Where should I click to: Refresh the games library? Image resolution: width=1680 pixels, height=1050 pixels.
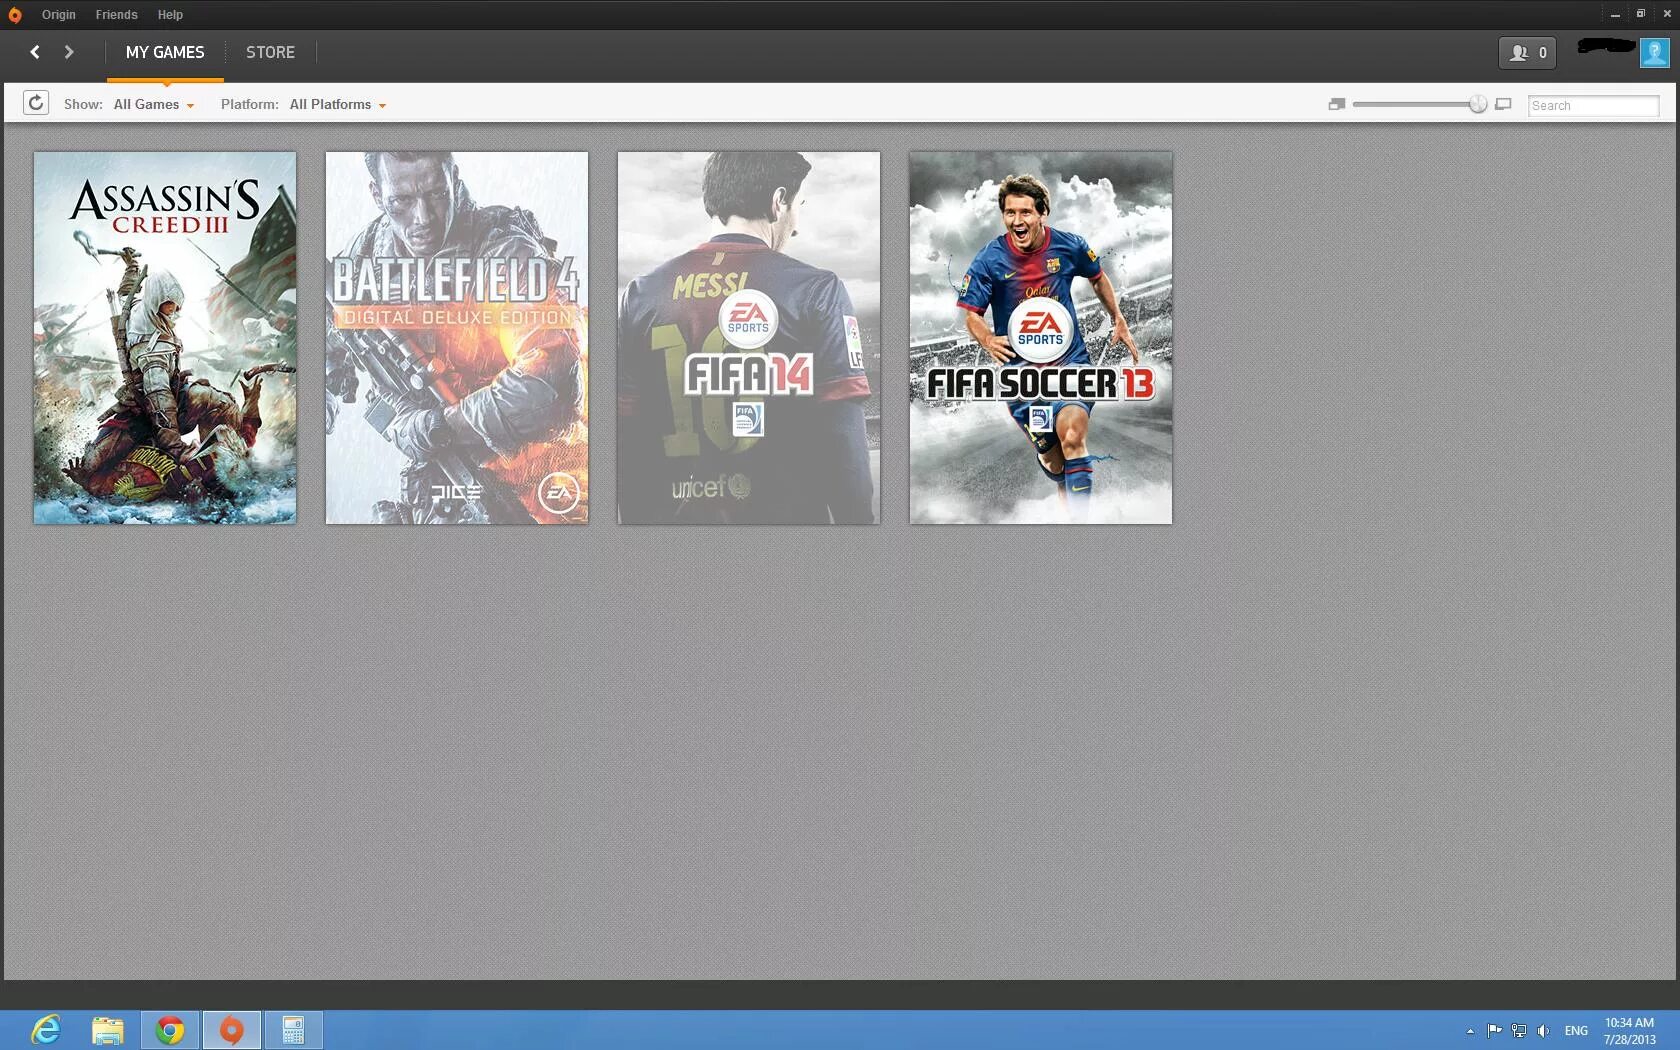click(x=36, y=103)
